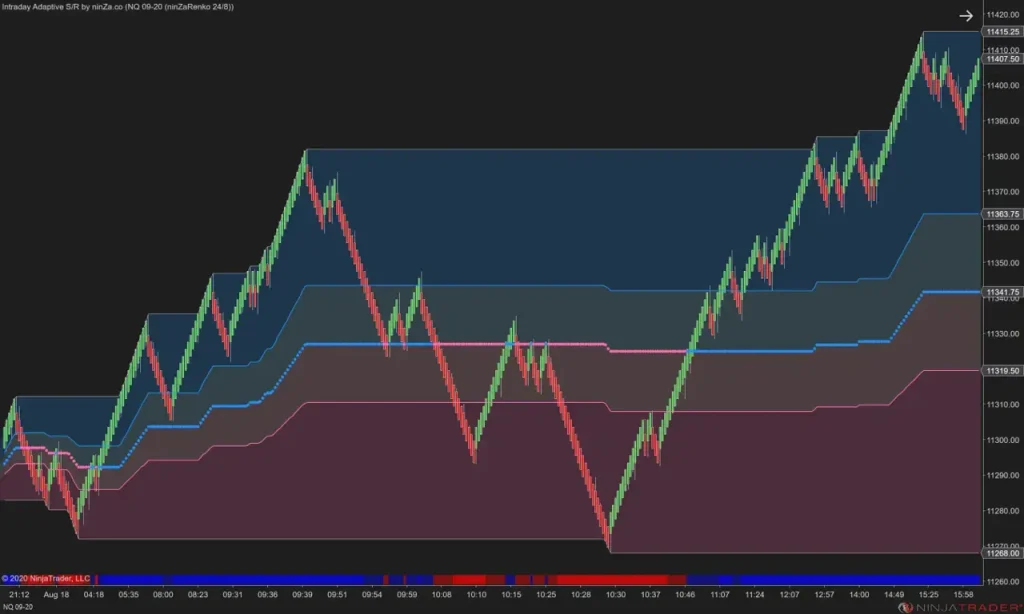Click the 10:30 time axis label
Image resolution: width=1024 pixels, height=614 pixels.
click(x=616, y=594)
